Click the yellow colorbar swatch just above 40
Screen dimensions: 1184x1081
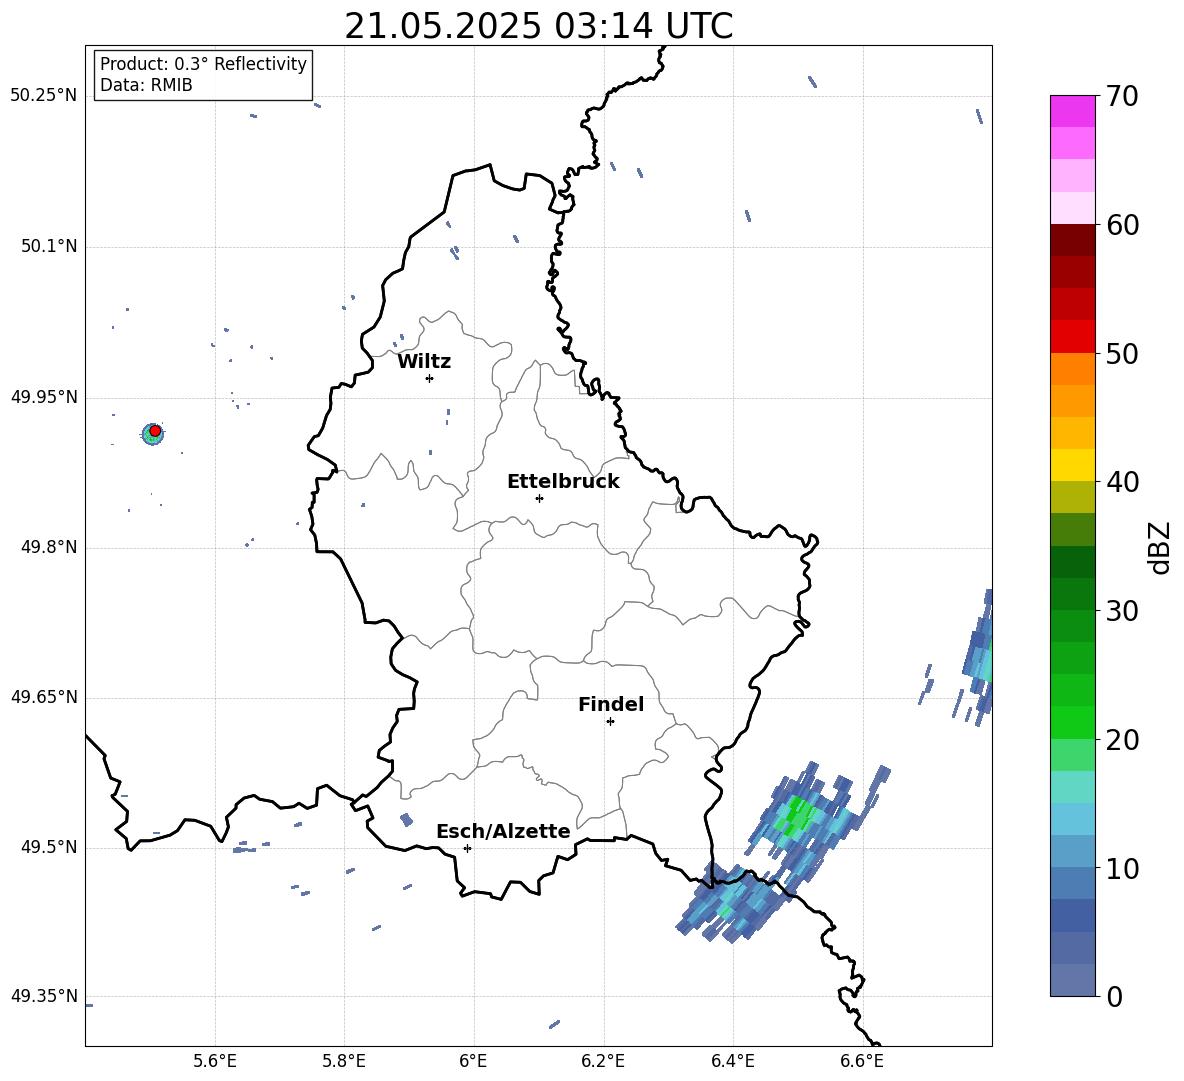click(x=1072, y=465)
